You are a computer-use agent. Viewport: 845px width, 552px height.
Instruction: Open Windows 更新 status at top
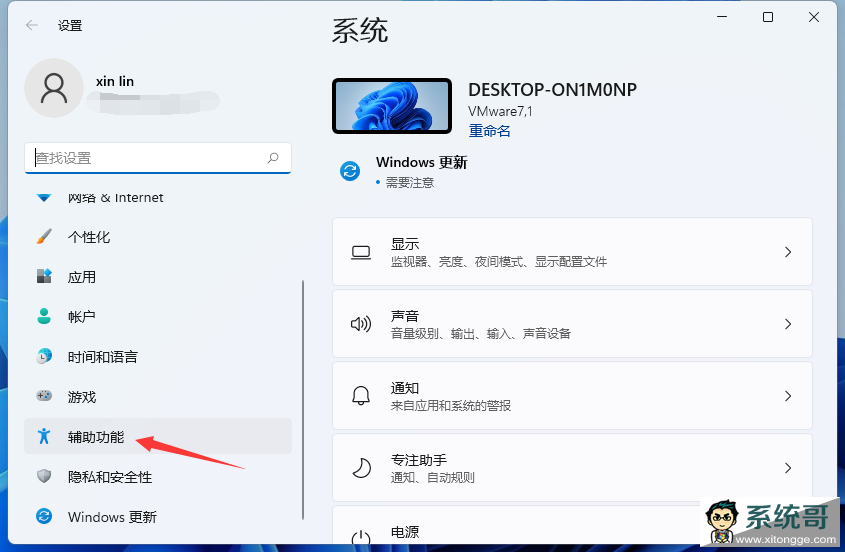404,171
